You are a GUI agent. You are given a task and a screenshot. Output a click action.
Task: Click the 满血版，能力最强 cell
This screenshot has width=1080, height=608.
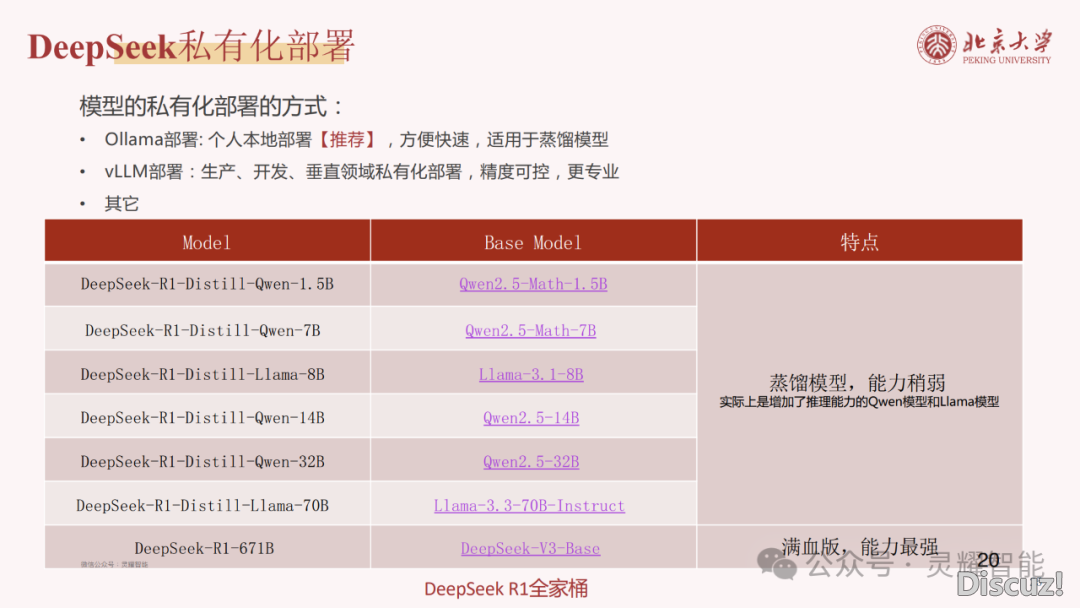coord(860,547)
